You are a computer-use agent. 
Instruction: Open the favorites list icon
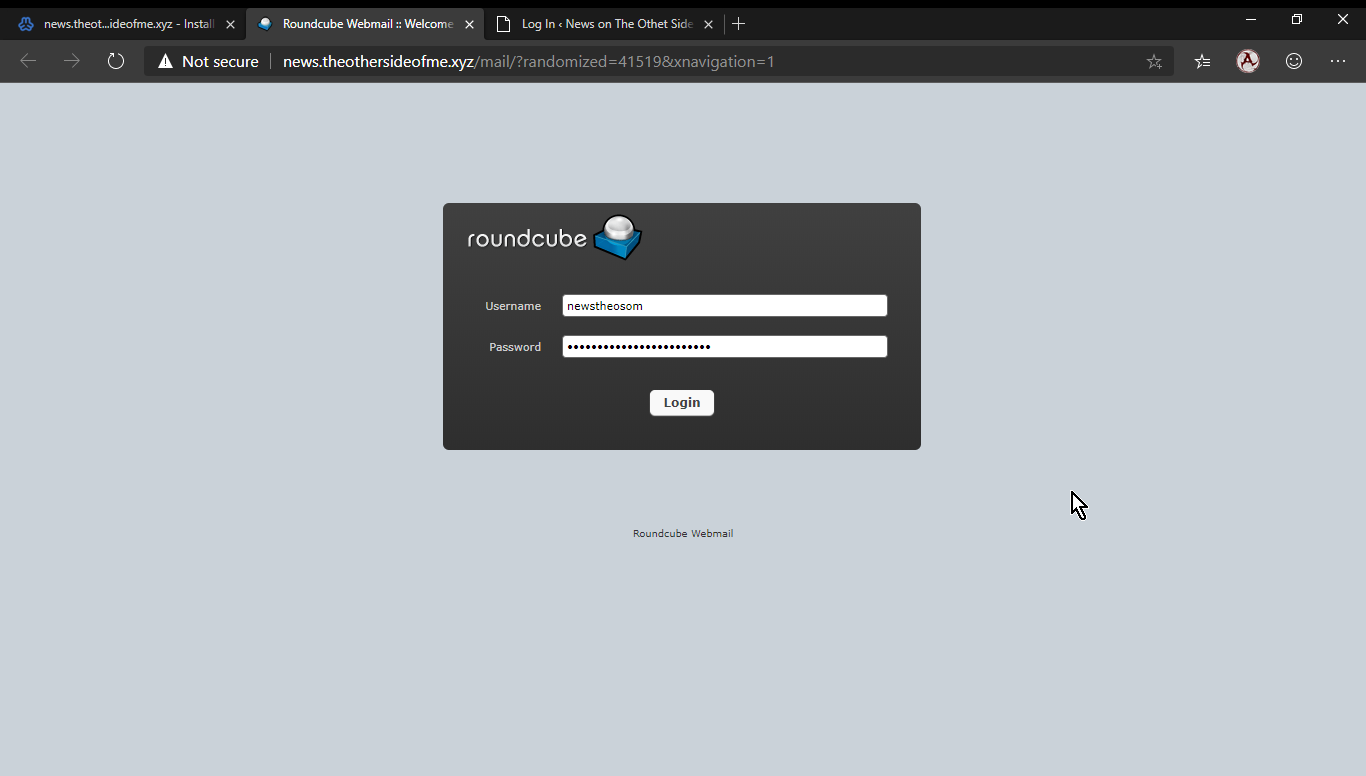tap(1202, 61)
